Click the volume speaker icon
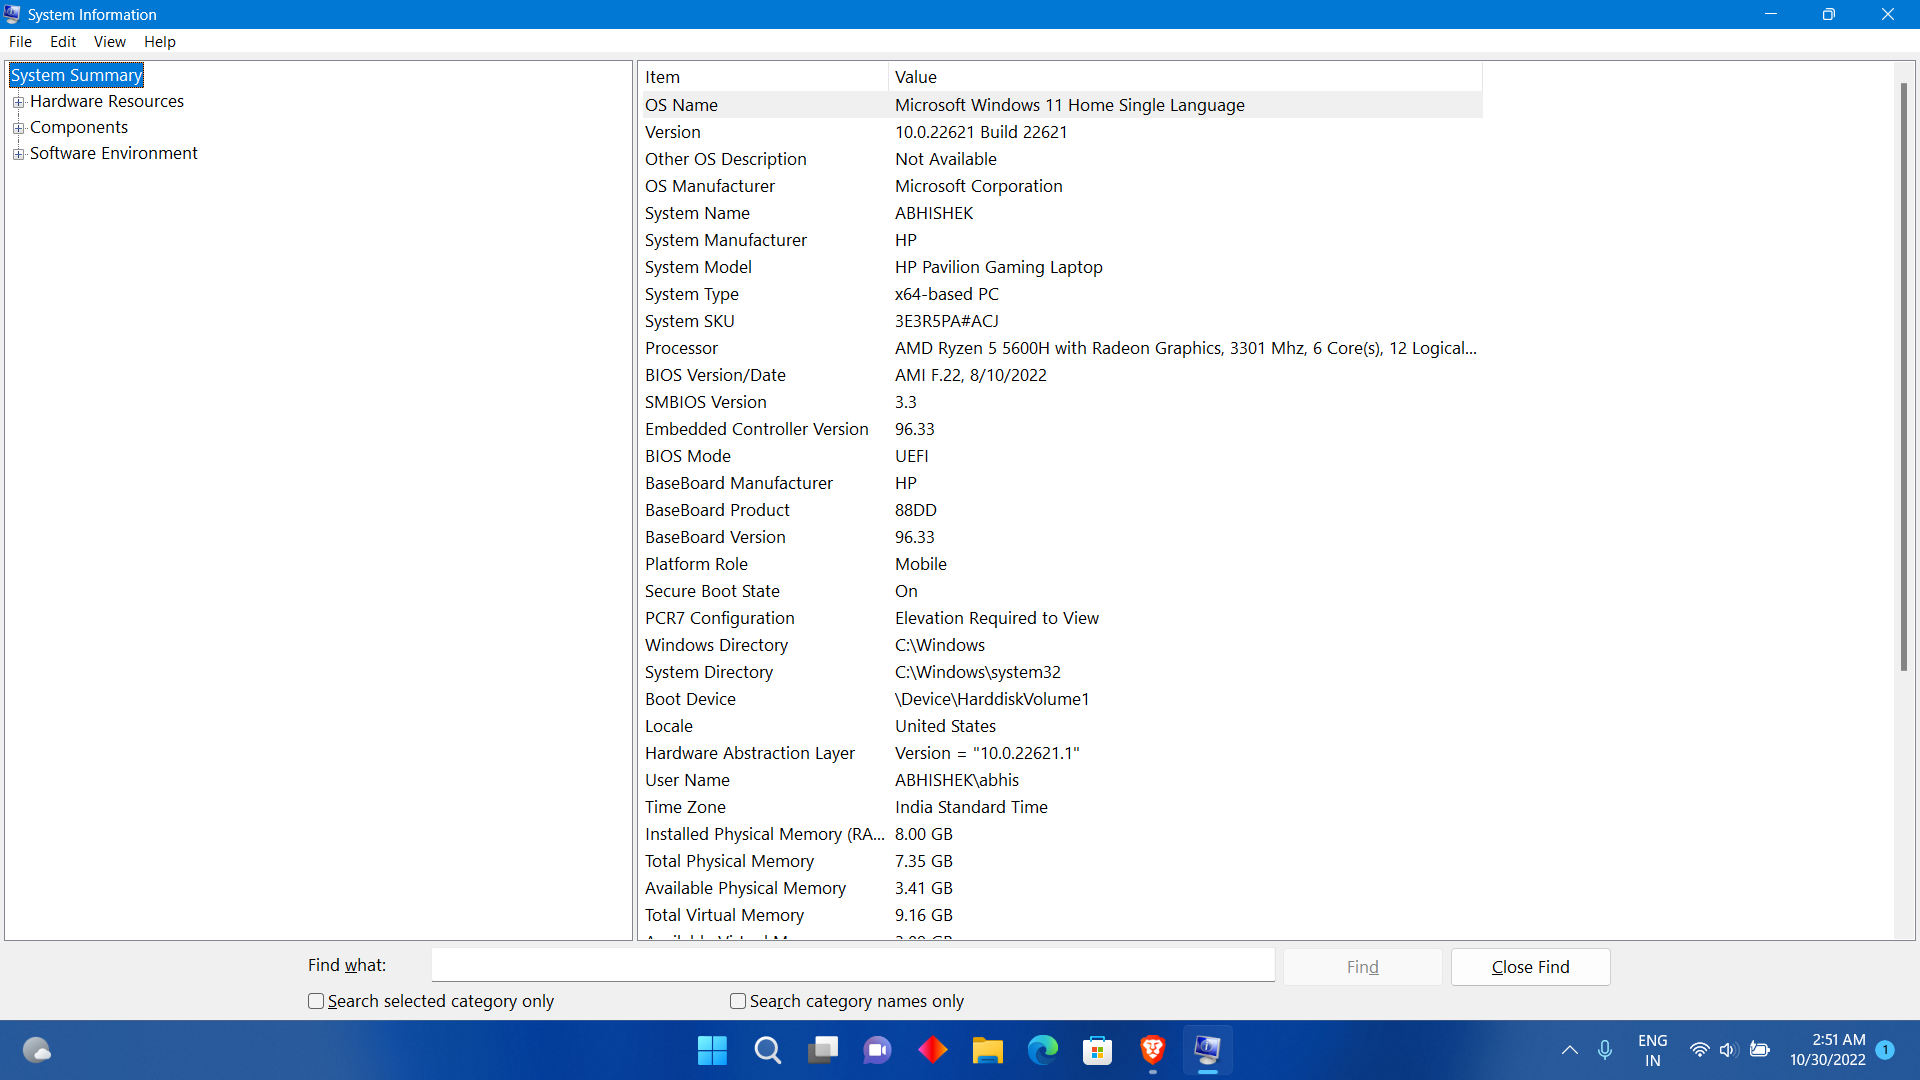The width and height of the screenshot is (1920, 1080). pos(1728,1050)
